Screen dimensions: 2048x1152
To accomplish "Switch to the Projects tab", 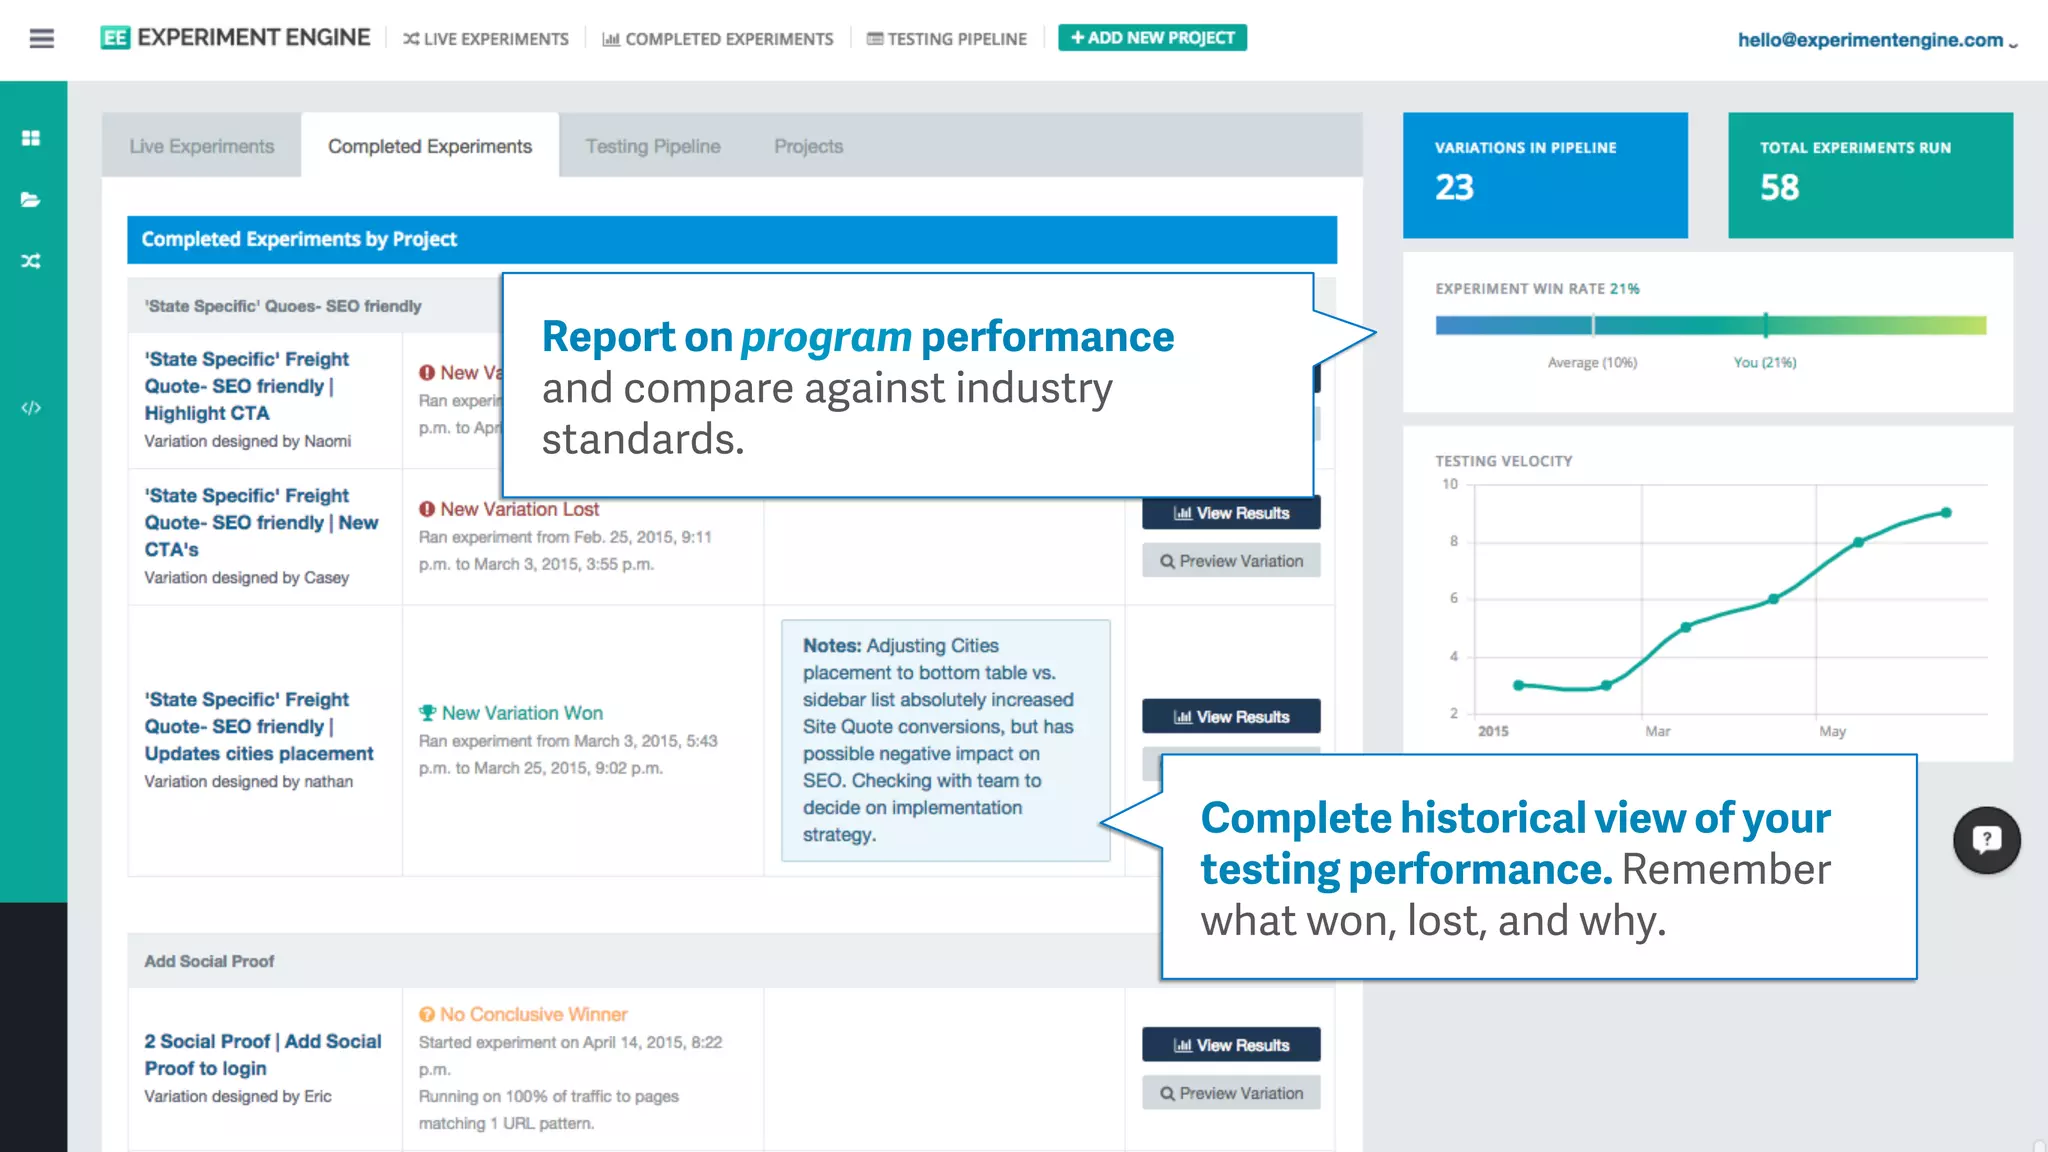I will (808, 146).
